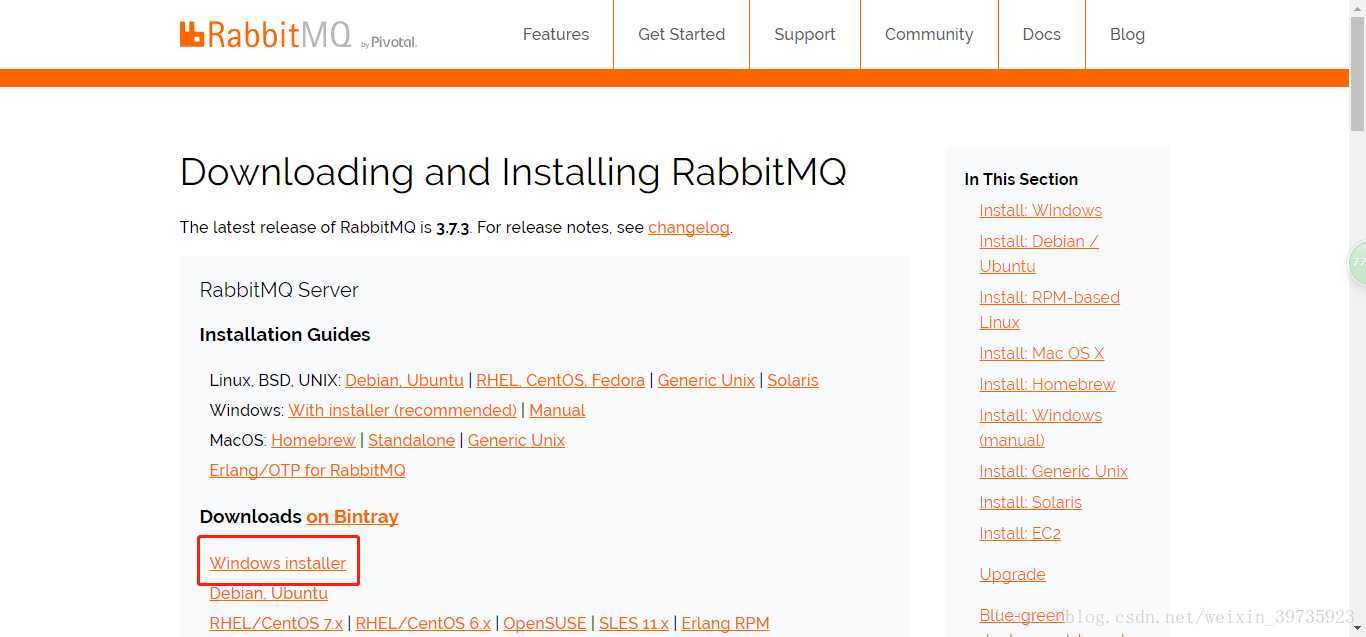Open With installer (recommended) link
Screen dimensions: 1366x637
click(403, 410)
